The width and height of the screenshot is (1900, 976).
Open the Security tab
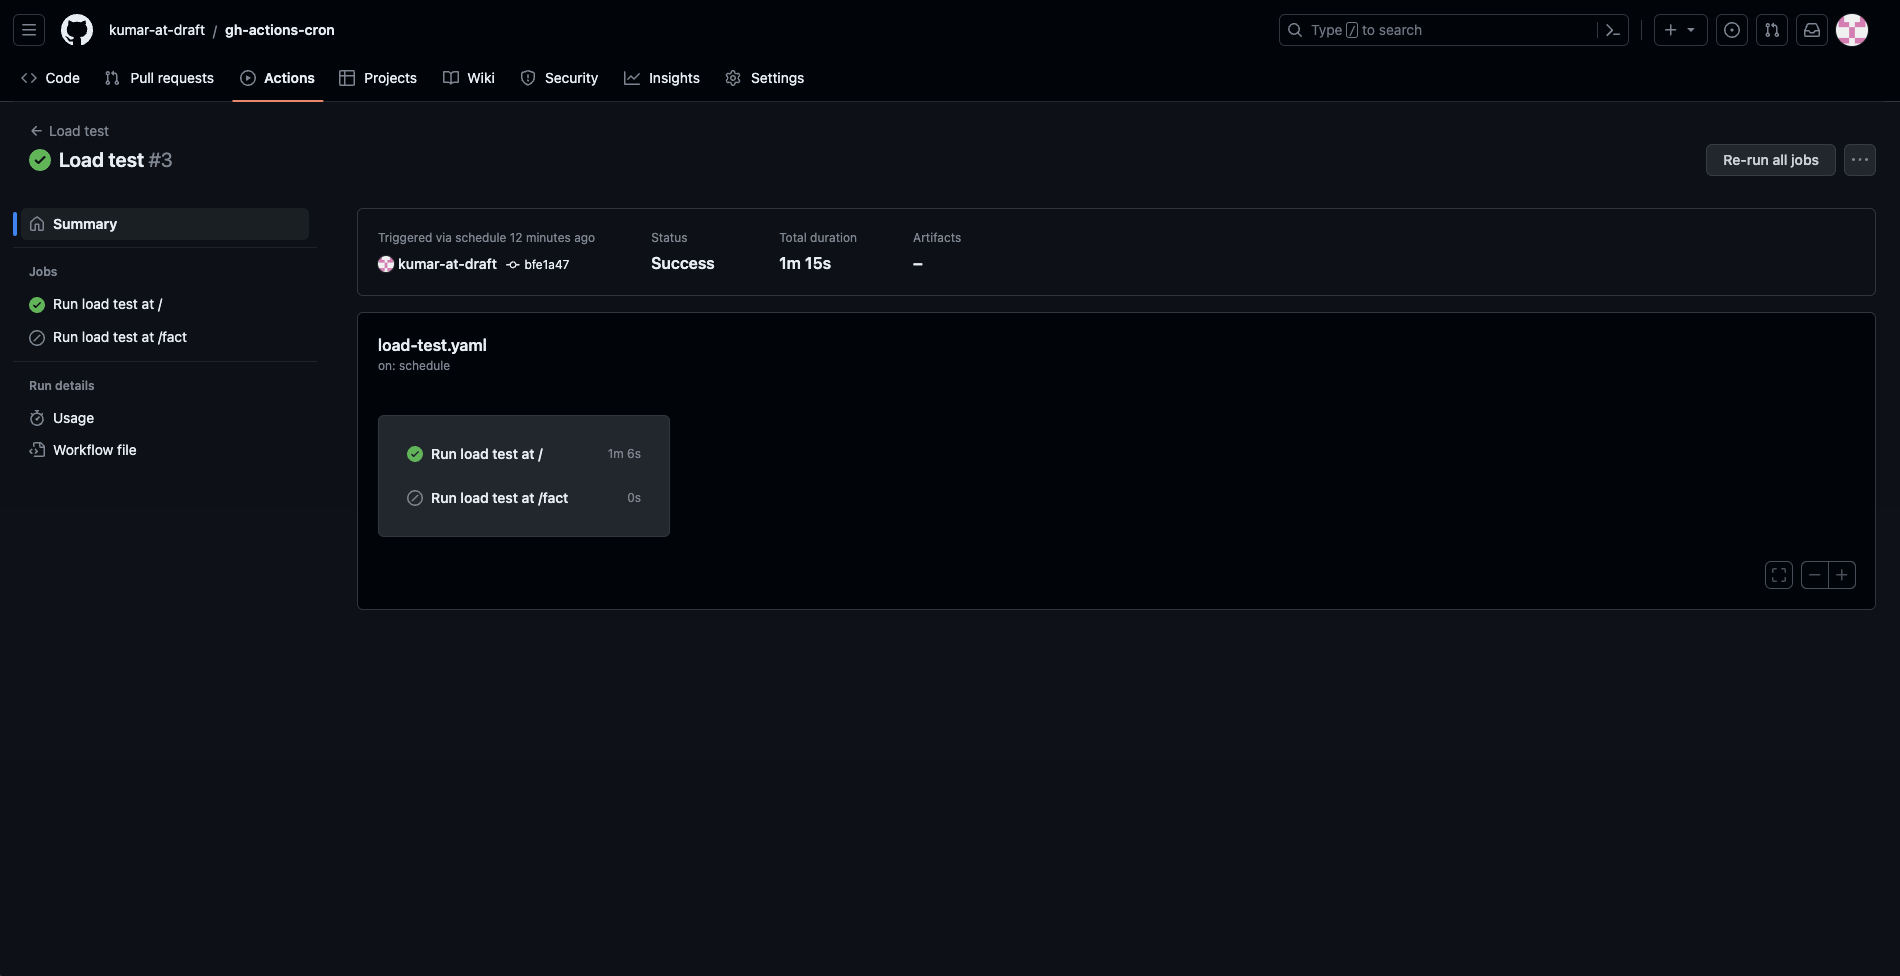click(x=559, y=78)
